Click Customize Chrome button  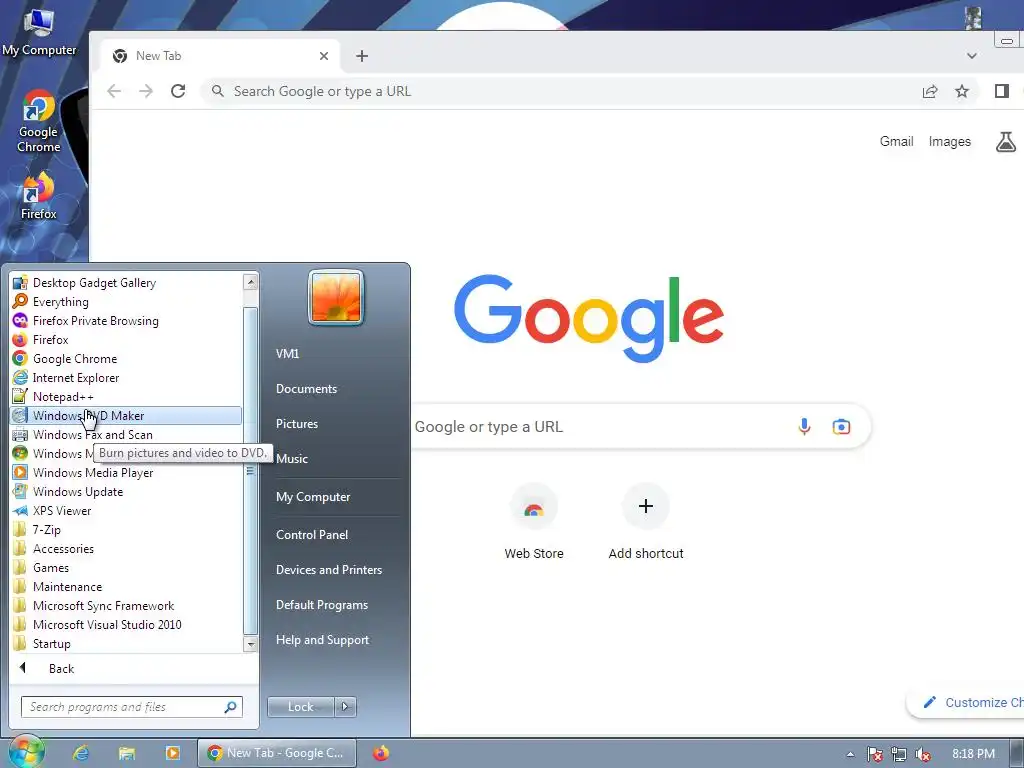click(967, 703)
